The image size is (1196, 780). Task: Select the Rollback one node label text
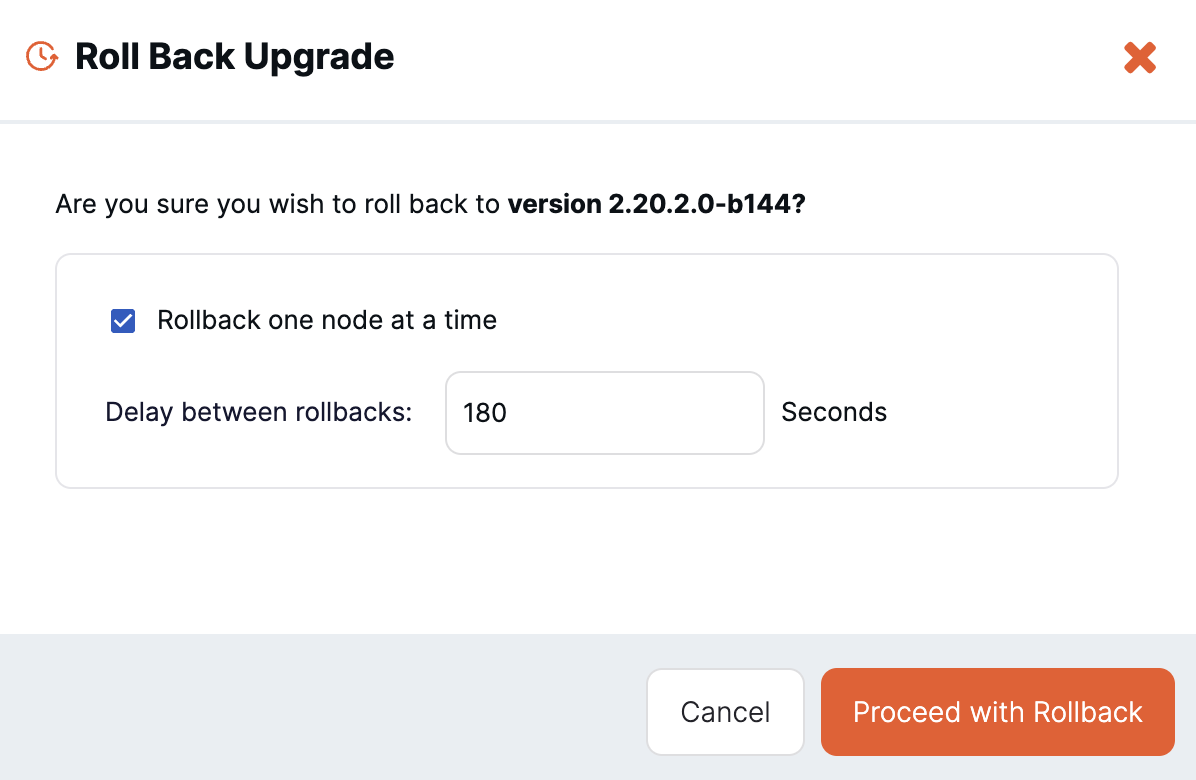[x=326, y=320]
